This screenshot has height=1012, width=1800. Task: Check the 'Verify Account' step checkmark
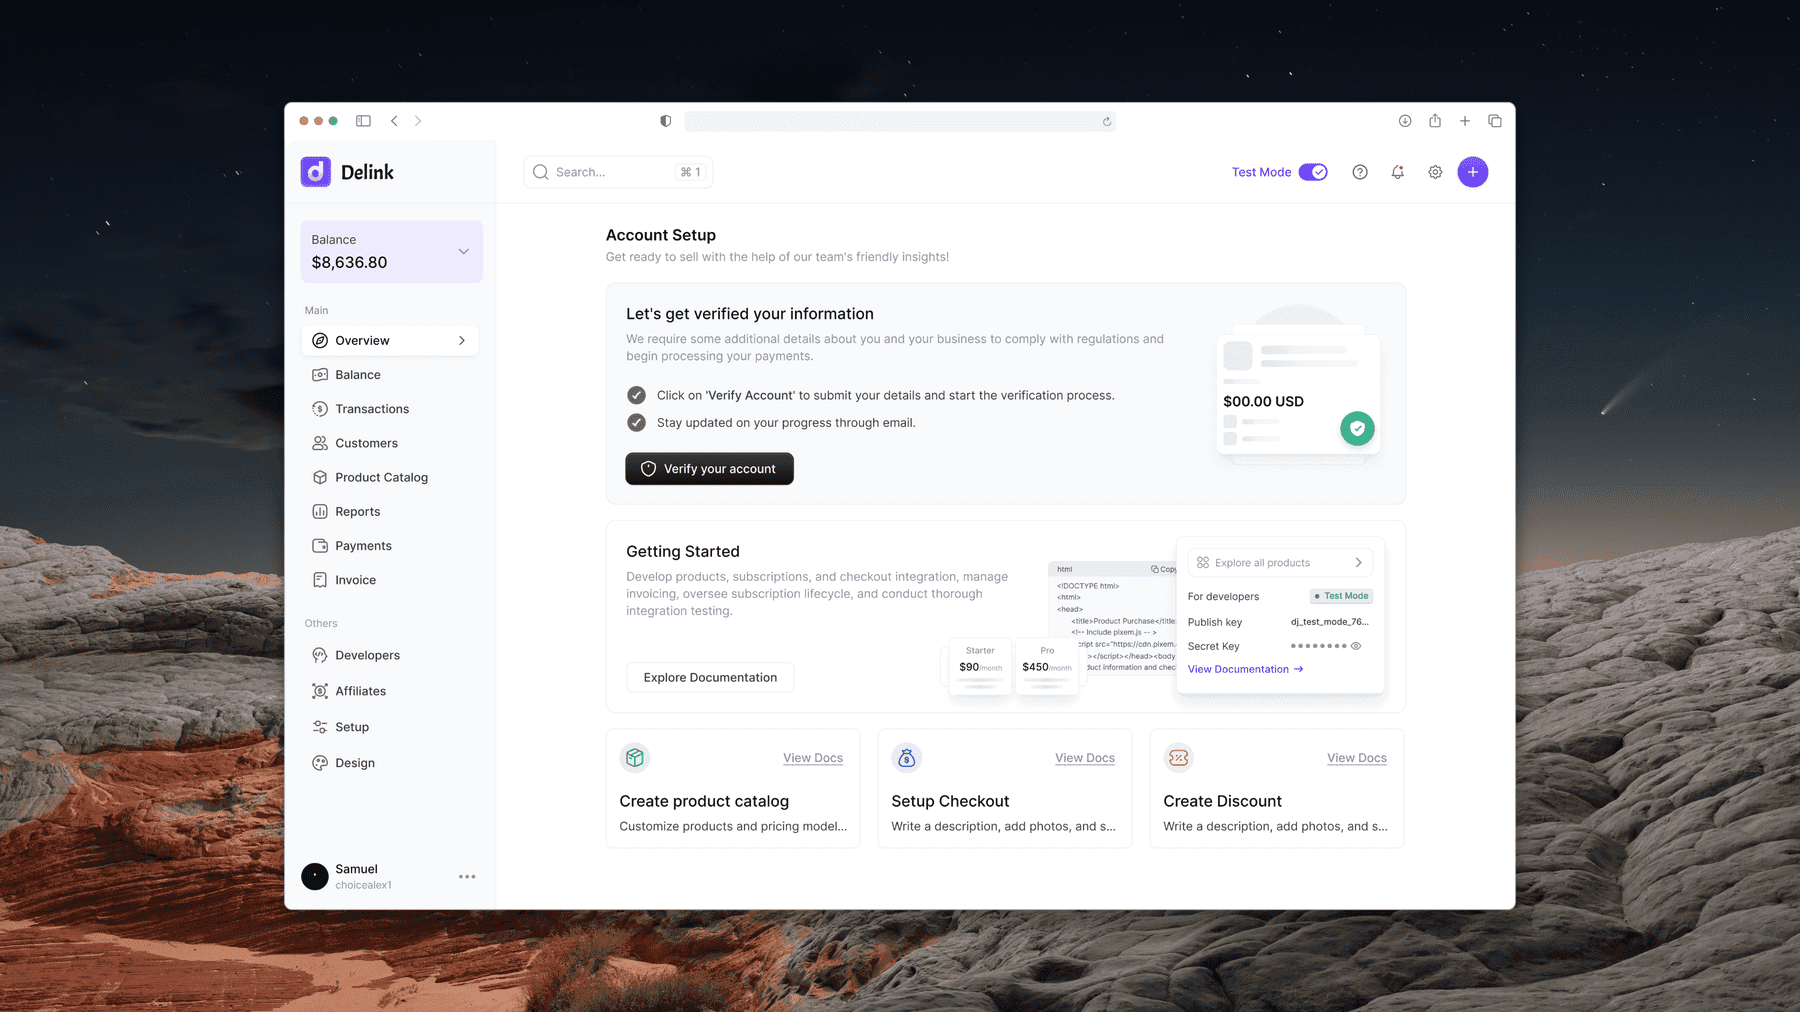[636, 395]
